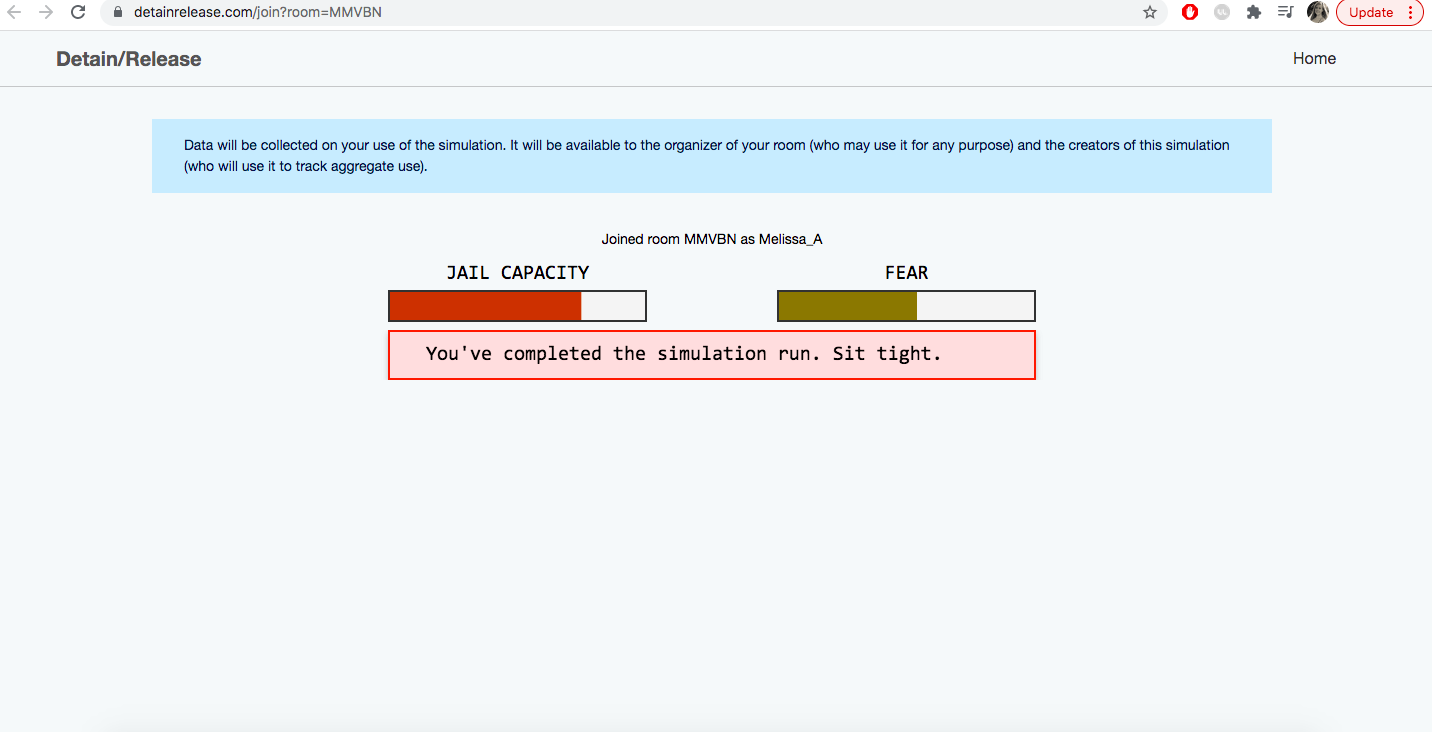The width and height of the screenshot is (1432, 732).
Task: Click the browser back arrow
Action: point(14,13)
